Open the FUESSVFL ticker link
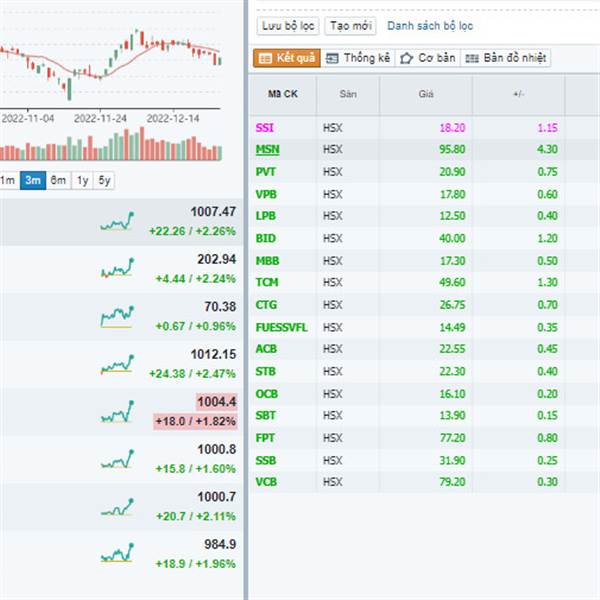The image size is (600, 600). pyautogui.click(x=282, y=328)
